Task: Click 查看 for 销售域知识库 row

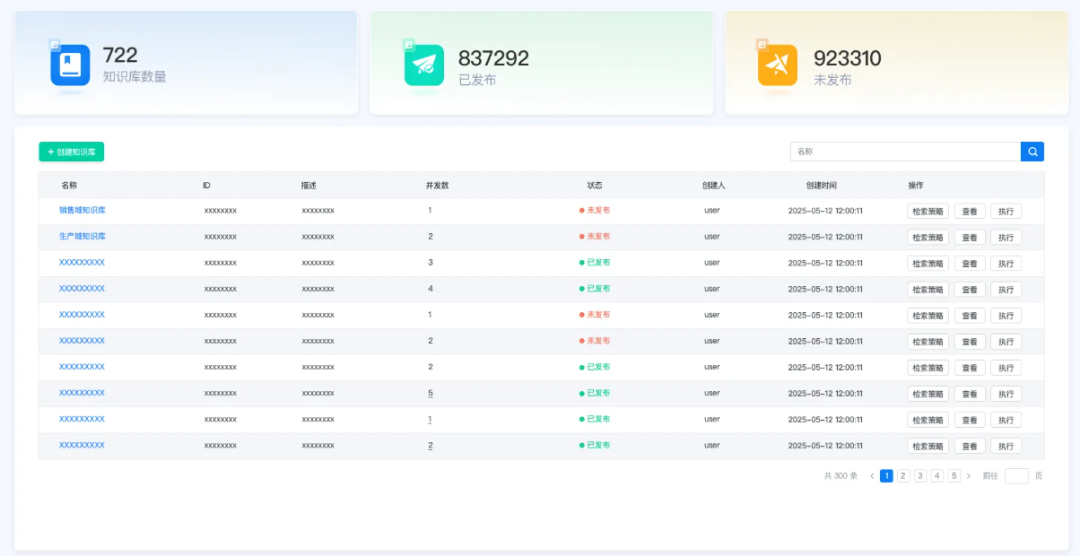Action: click(970, 212)
